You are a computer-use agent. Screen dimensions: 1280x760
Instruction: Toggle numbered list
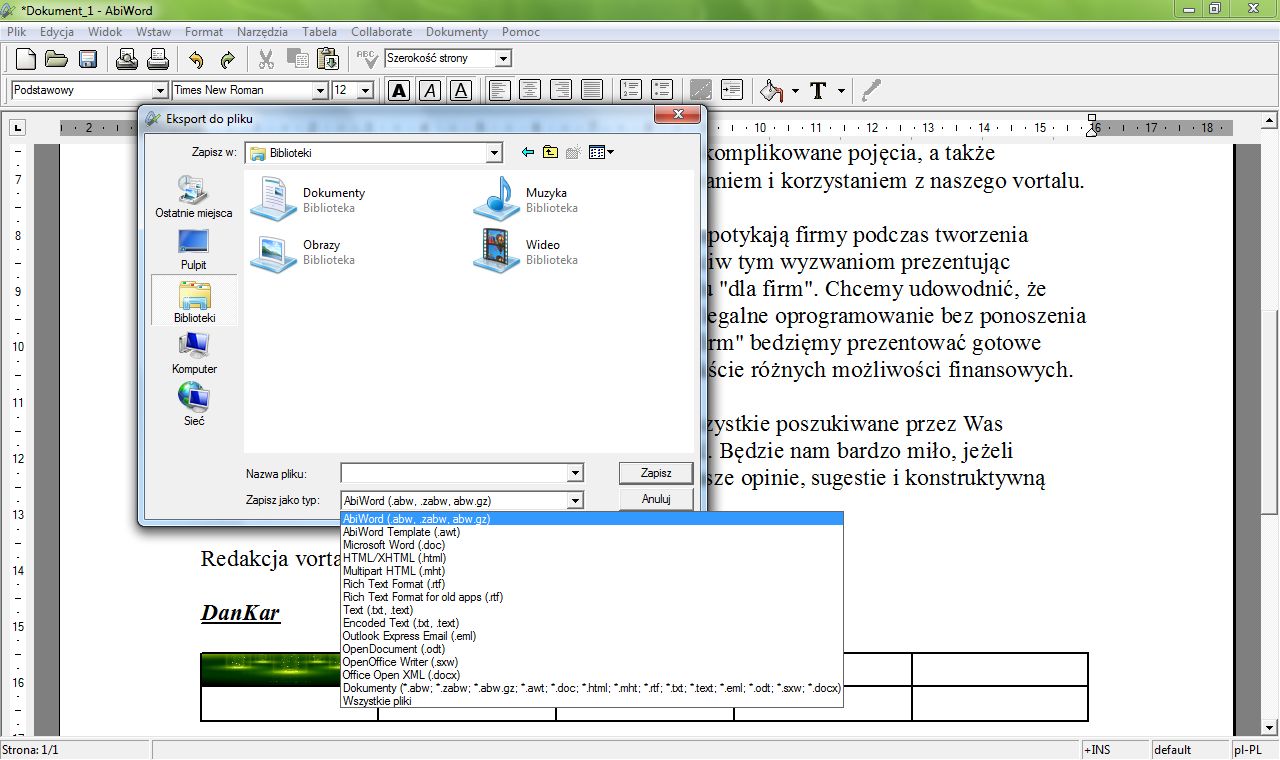click(631, 90)
